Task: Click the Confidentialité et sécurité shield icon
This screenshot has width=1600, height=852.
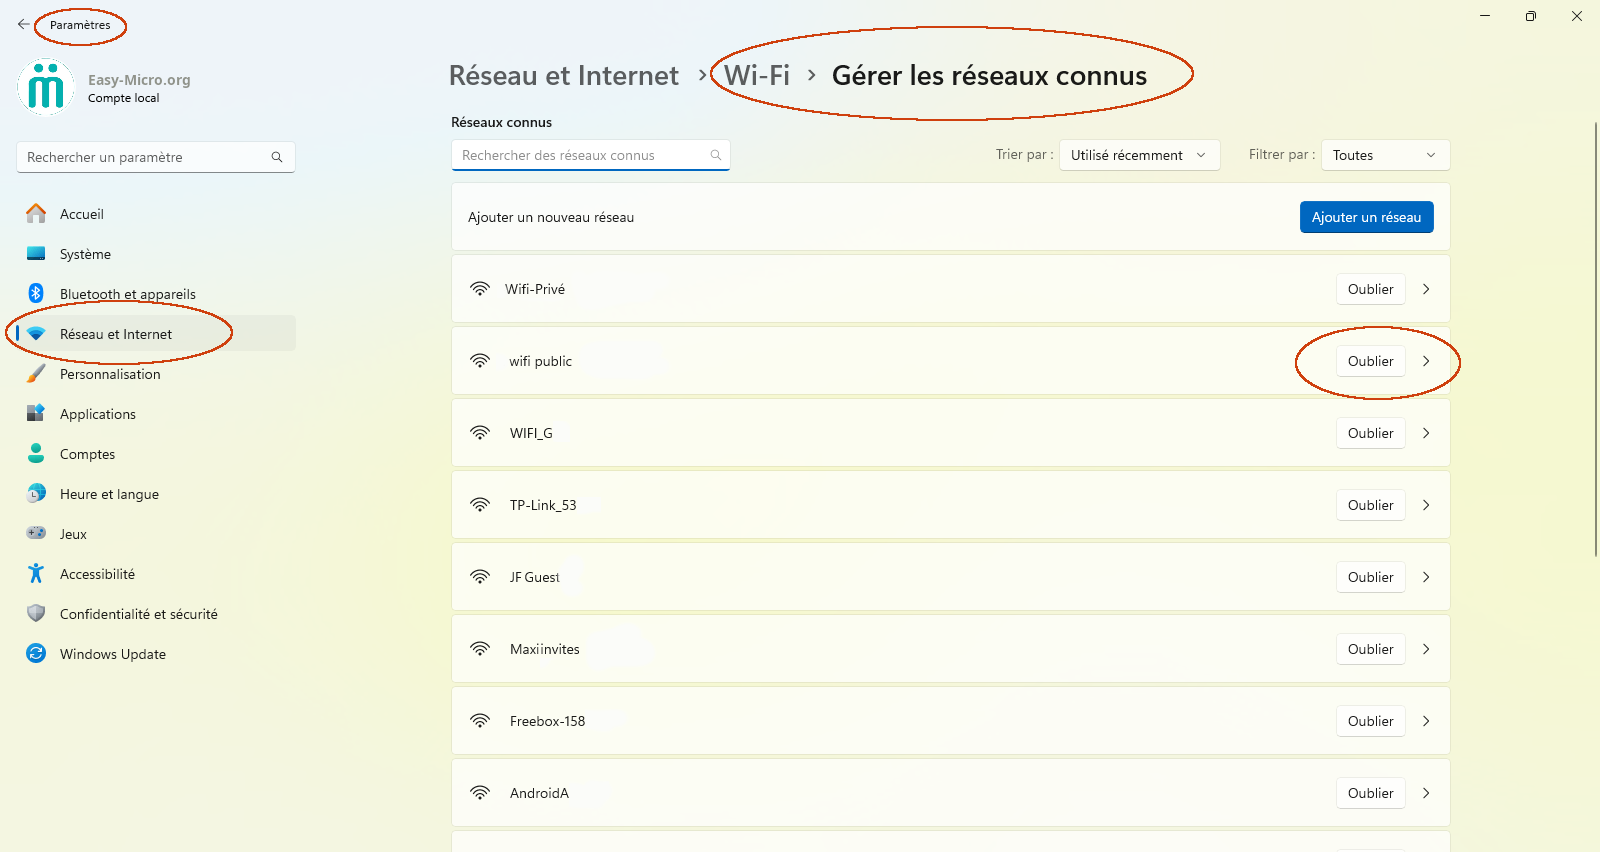Action: pos(36,613)
